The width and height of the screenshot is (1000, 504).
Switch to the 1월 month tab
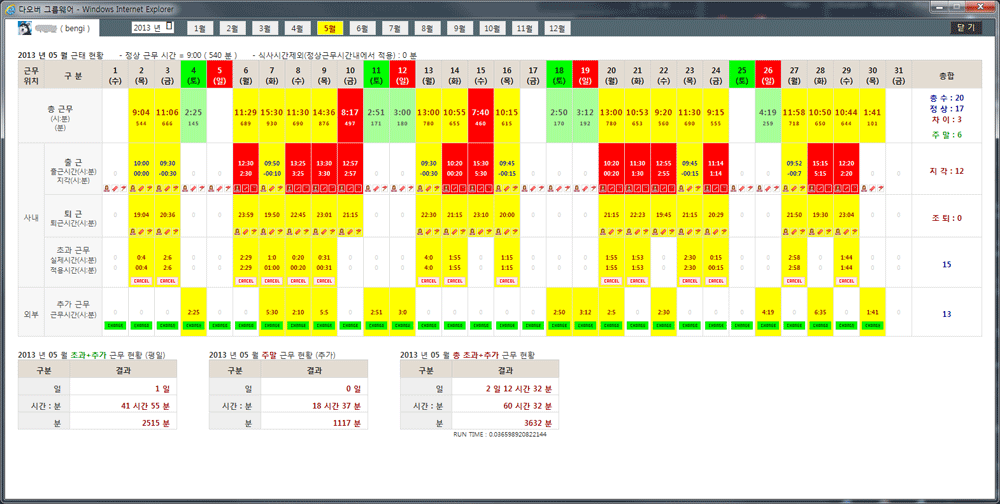[x=201, y=29]
